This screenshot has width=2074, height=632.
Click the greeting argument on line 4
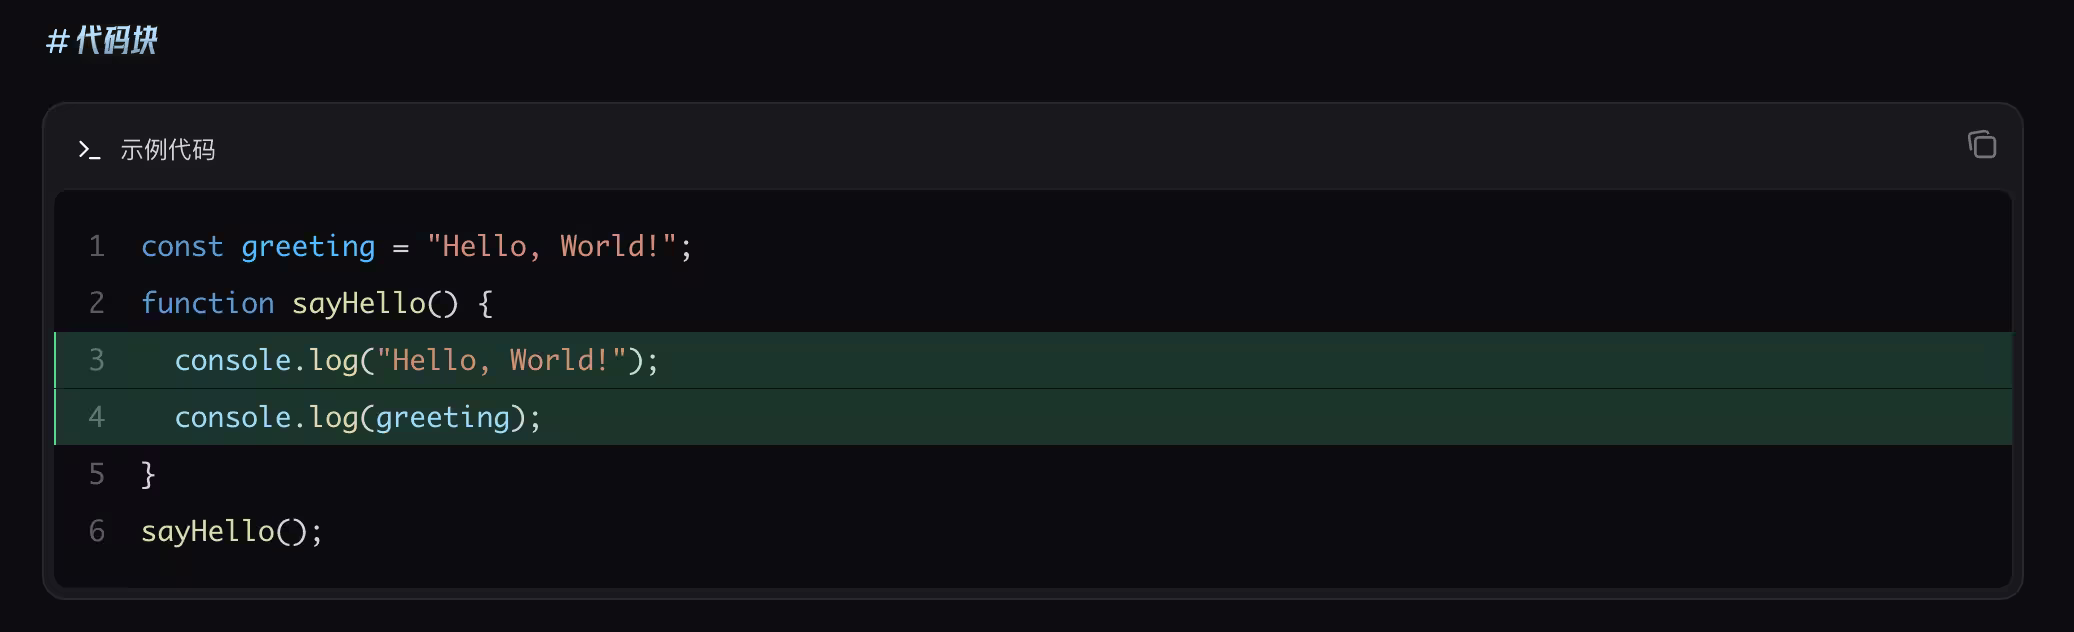click(443, 418)
